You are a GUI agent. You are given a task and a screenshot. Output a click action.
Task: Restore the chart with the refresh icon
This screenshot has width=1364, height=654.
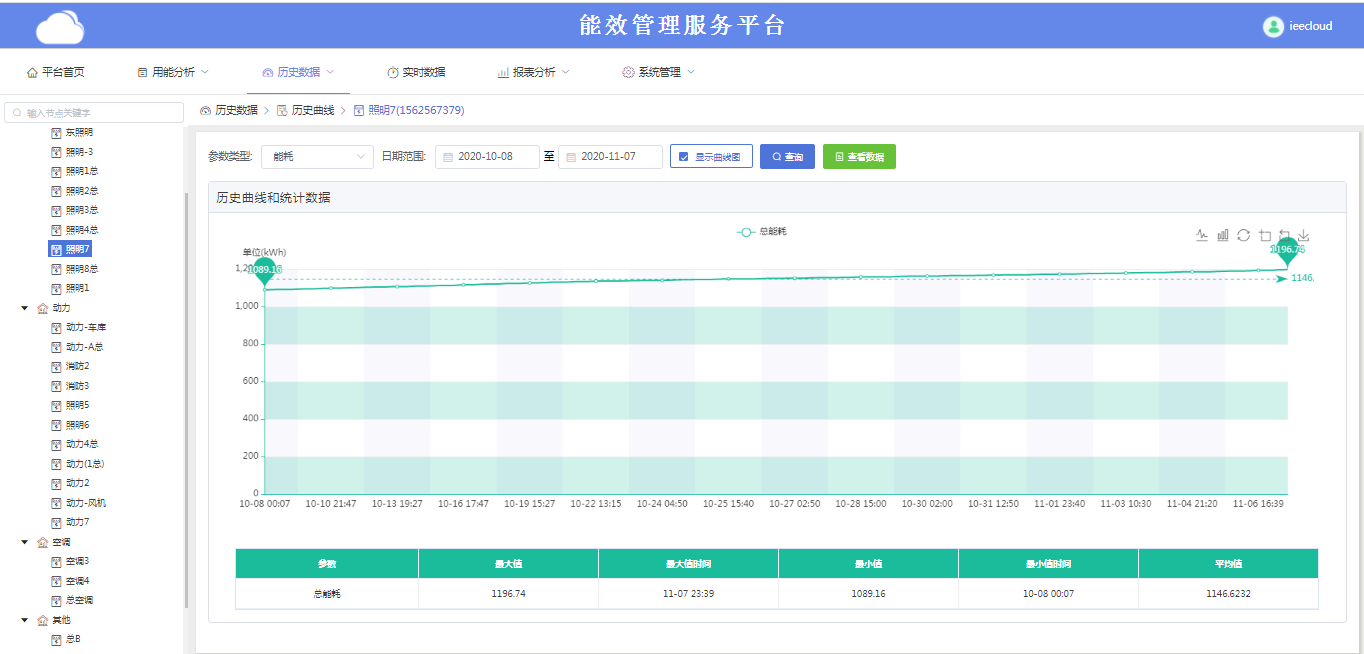pyautogui.click(x=1243, y=235)
